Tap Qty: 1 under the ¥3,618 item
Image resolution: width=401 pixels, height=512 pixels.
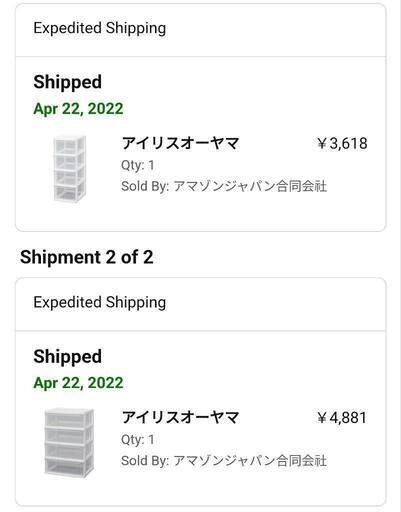tap(138, 165)
